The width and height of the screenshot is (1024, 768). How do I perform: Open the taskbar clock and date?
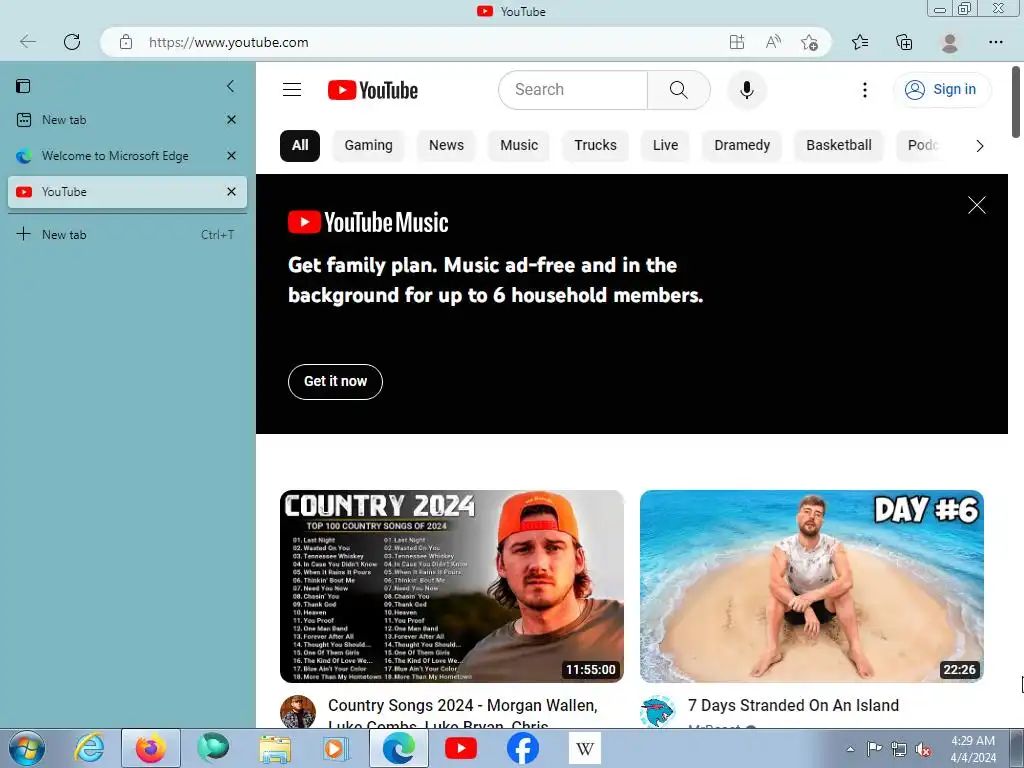tap(973, 749)
